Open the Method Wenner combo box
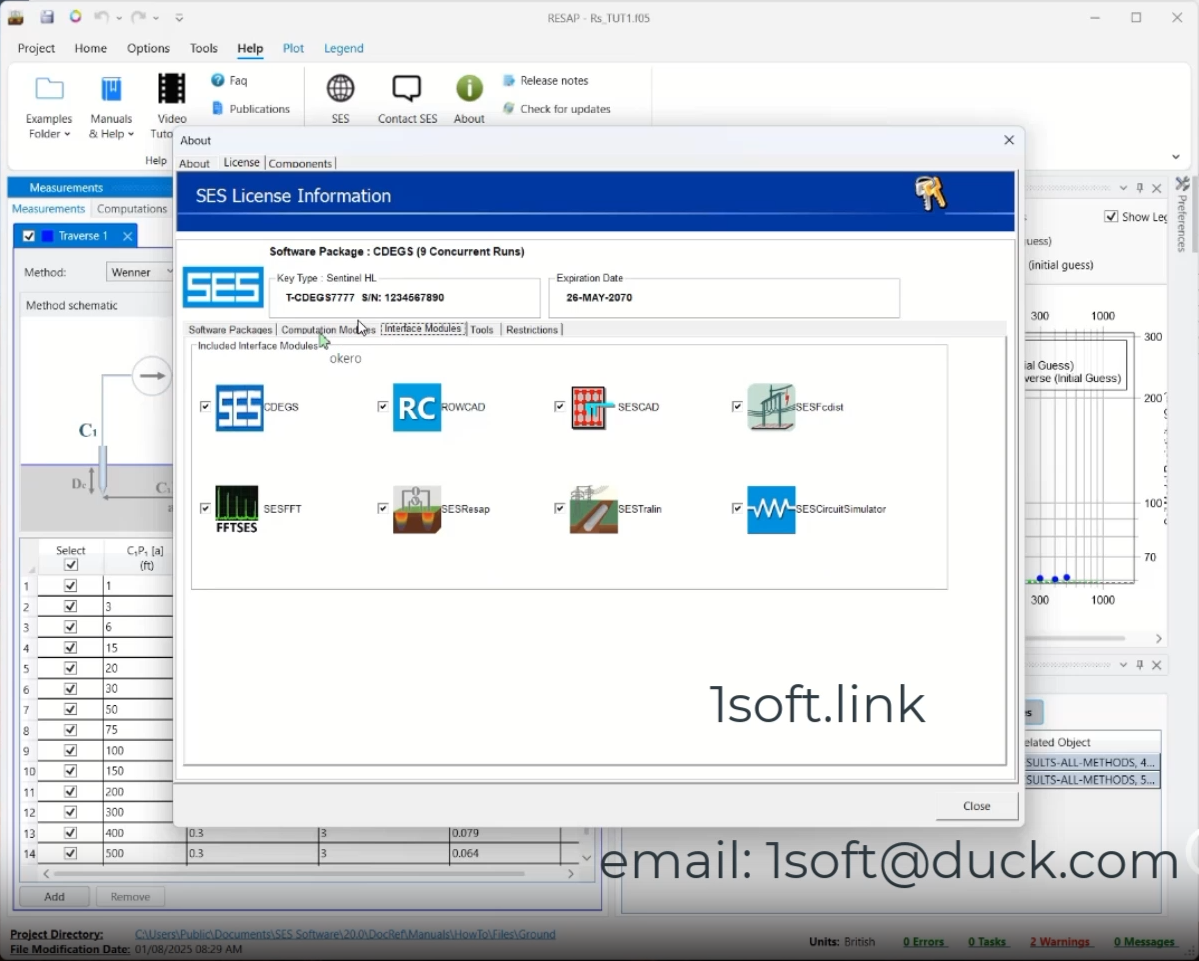 point(140,272)
